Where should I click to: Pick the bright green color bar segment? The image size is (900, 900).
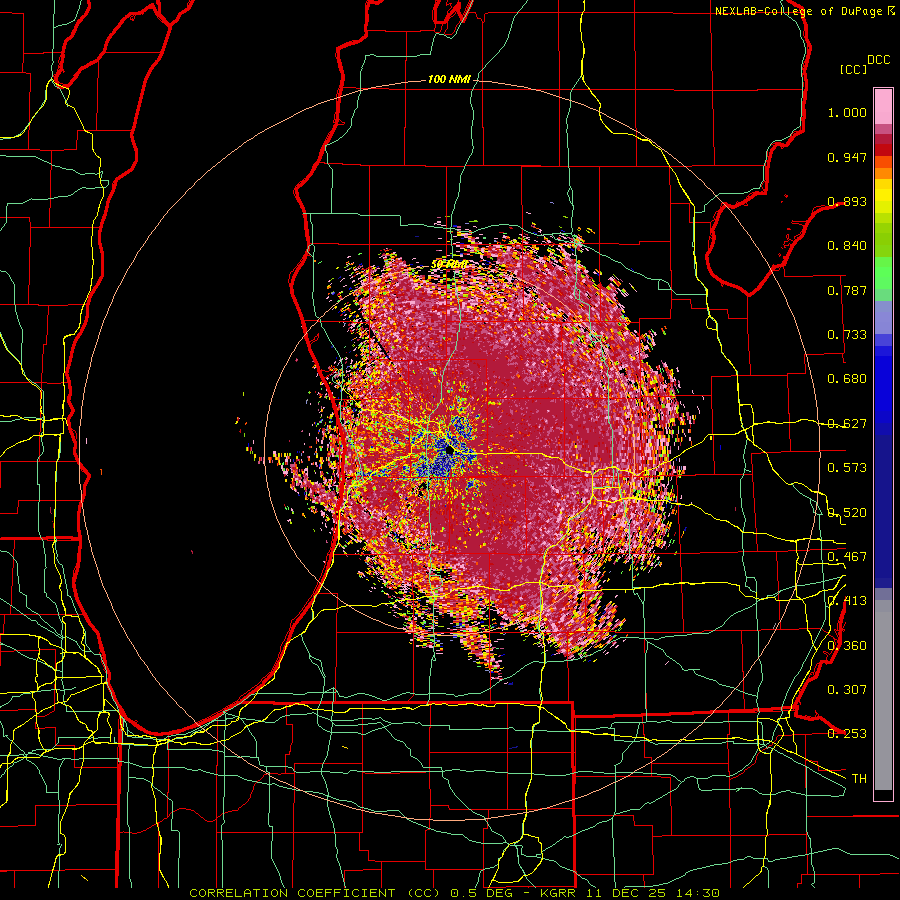point(883,273)
